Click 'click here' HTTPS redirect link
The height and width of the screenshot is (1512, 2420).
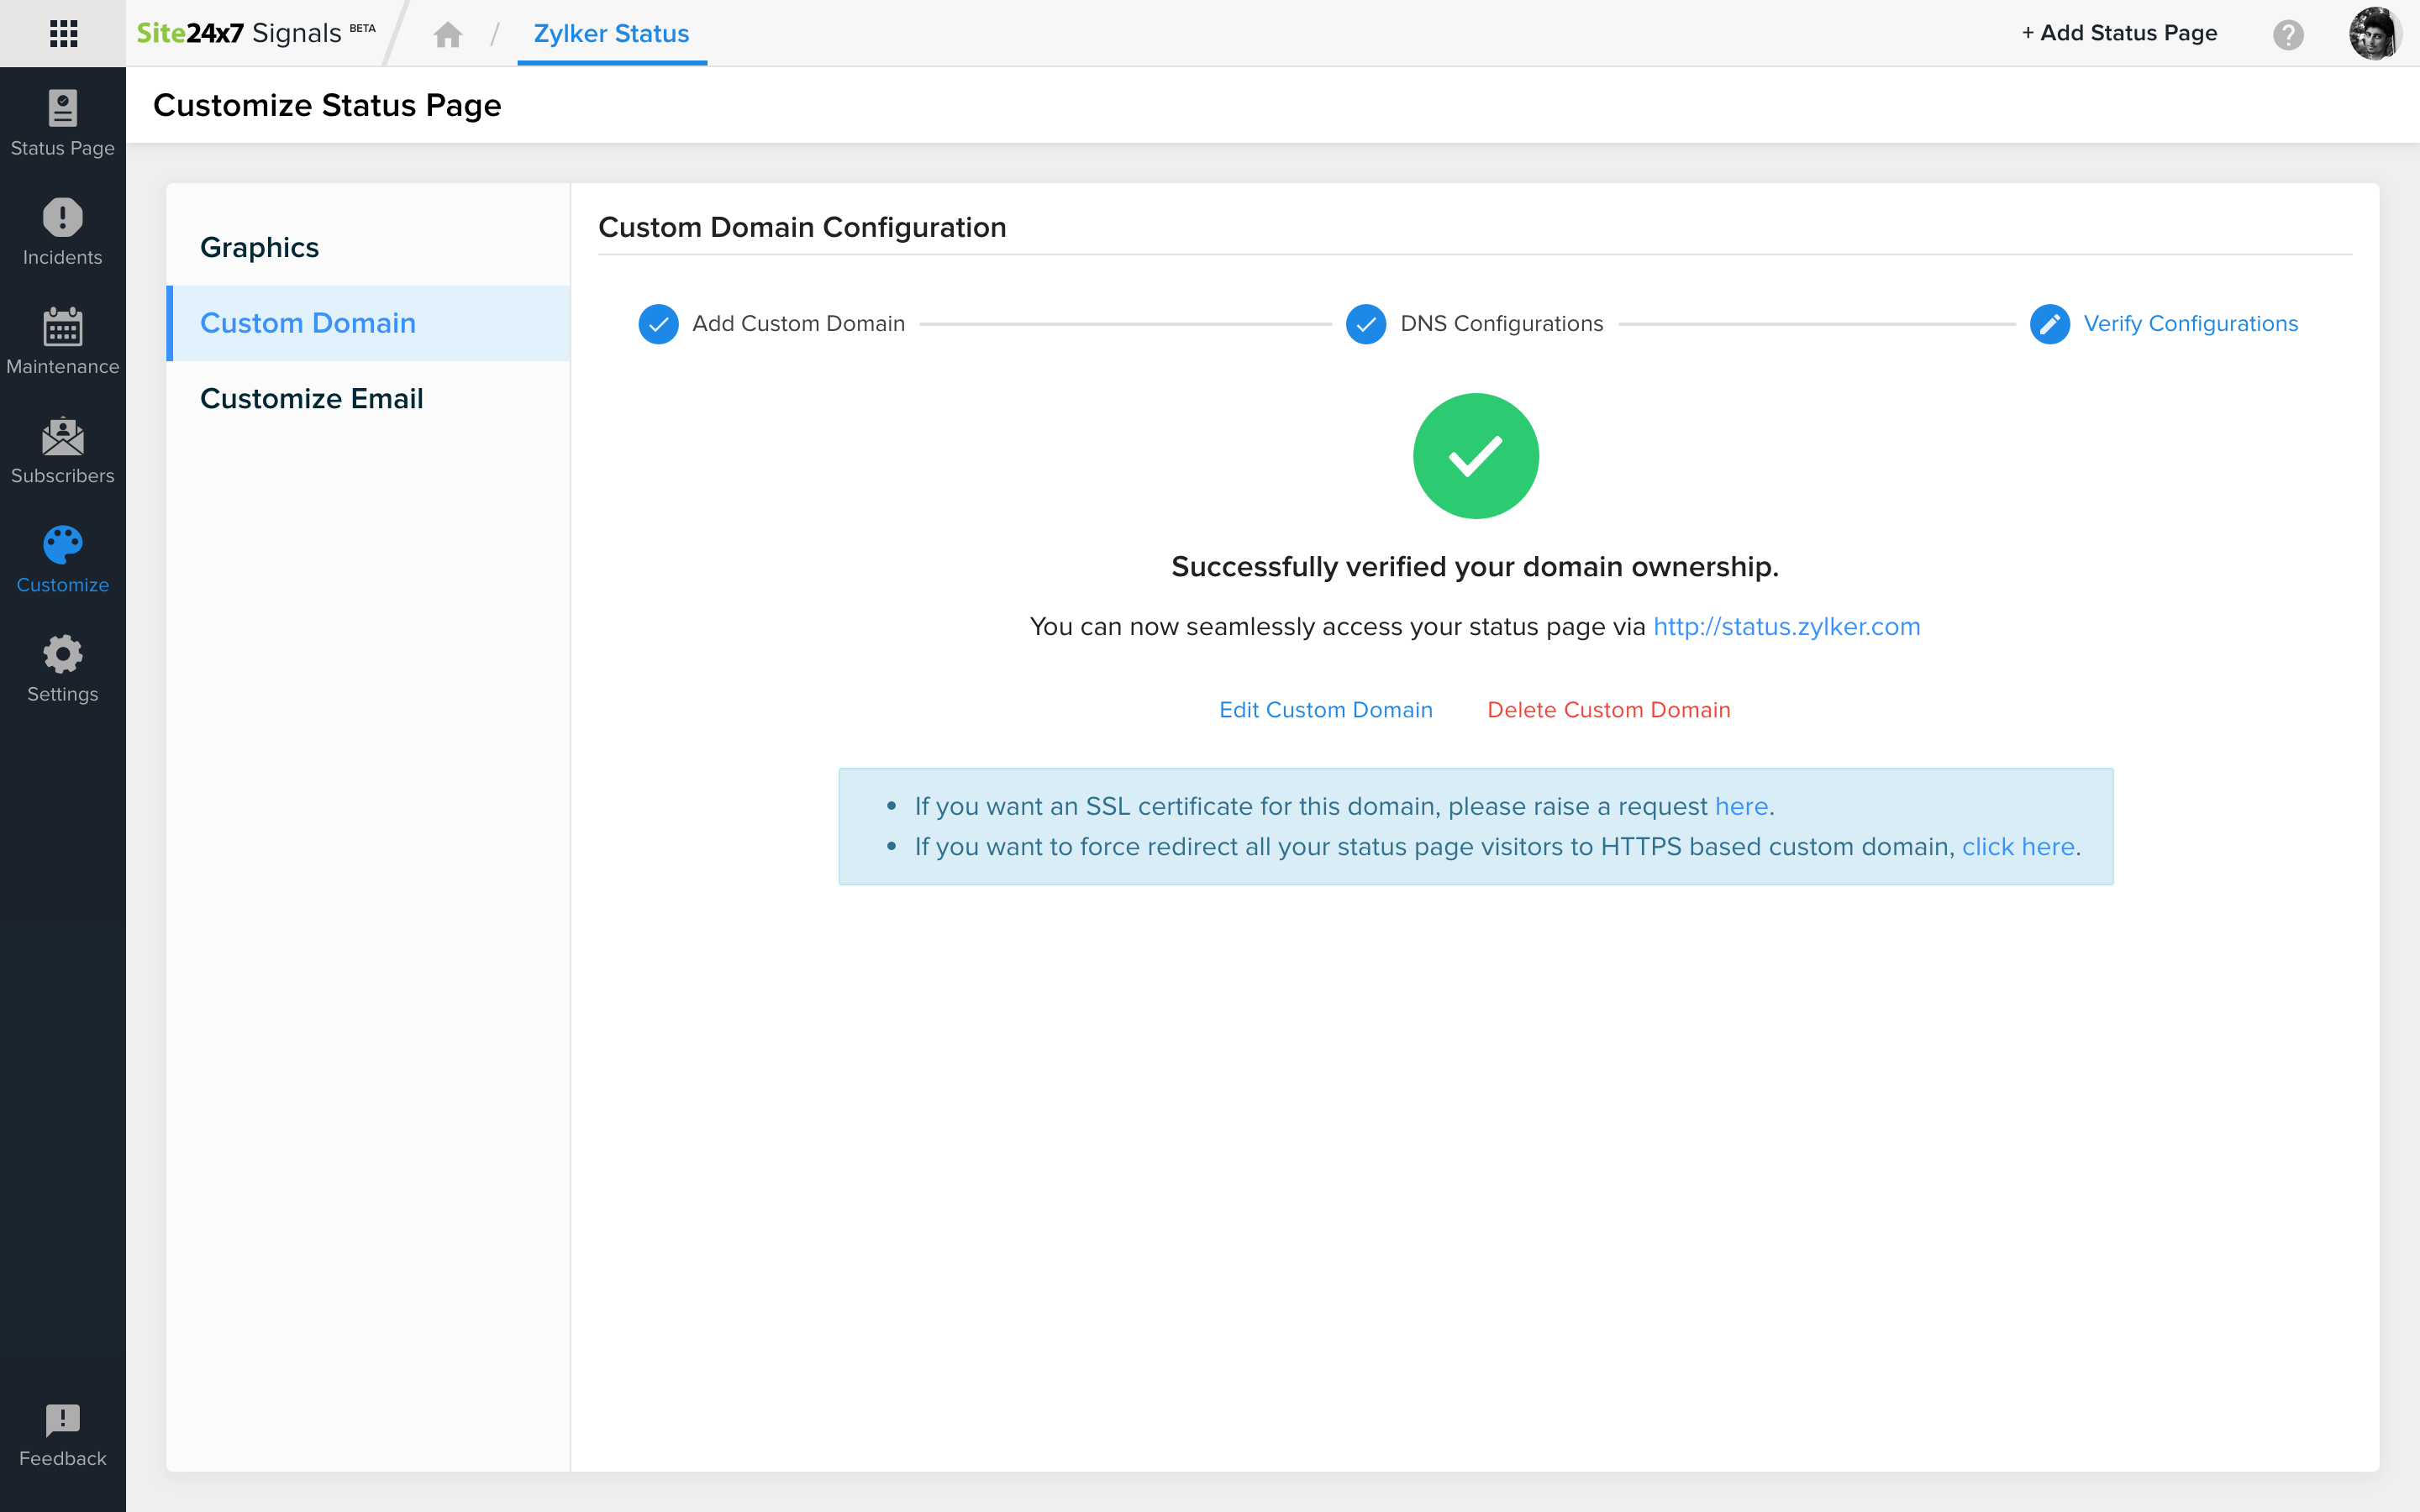click(x=2018, y=847)
